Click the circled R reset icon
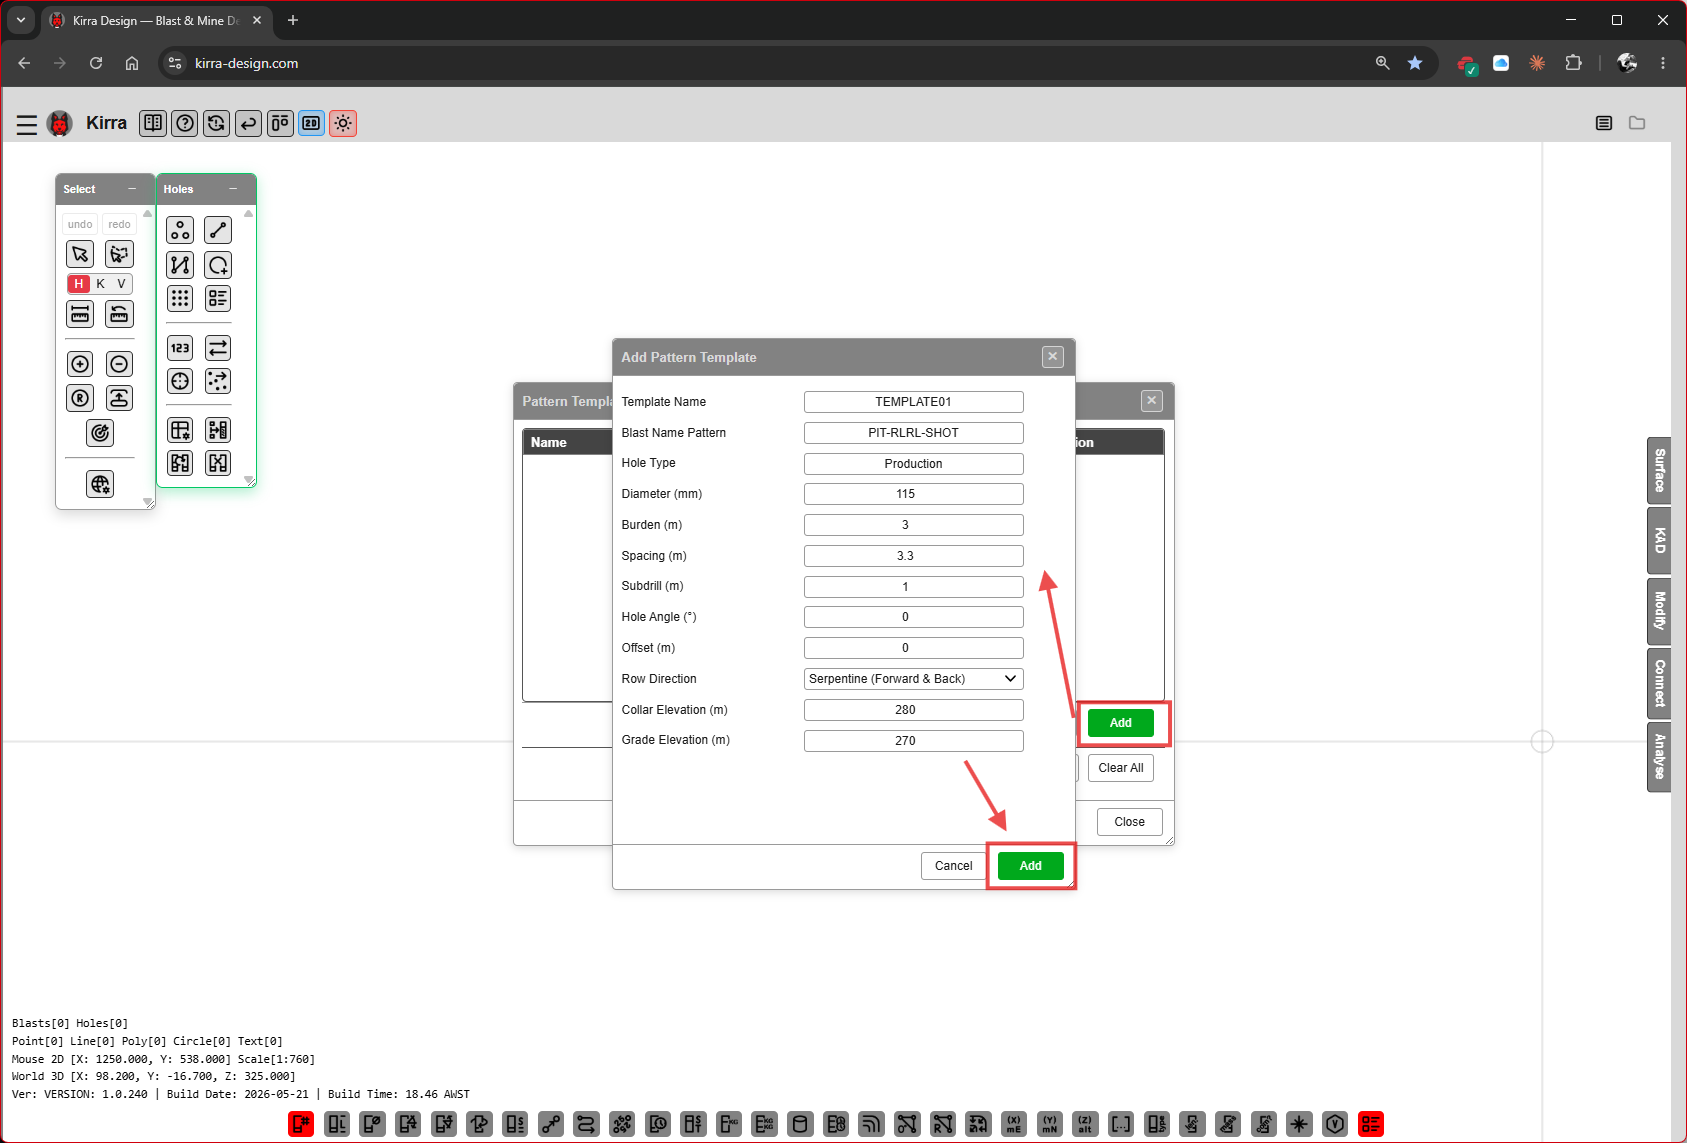 click(80, 398)
